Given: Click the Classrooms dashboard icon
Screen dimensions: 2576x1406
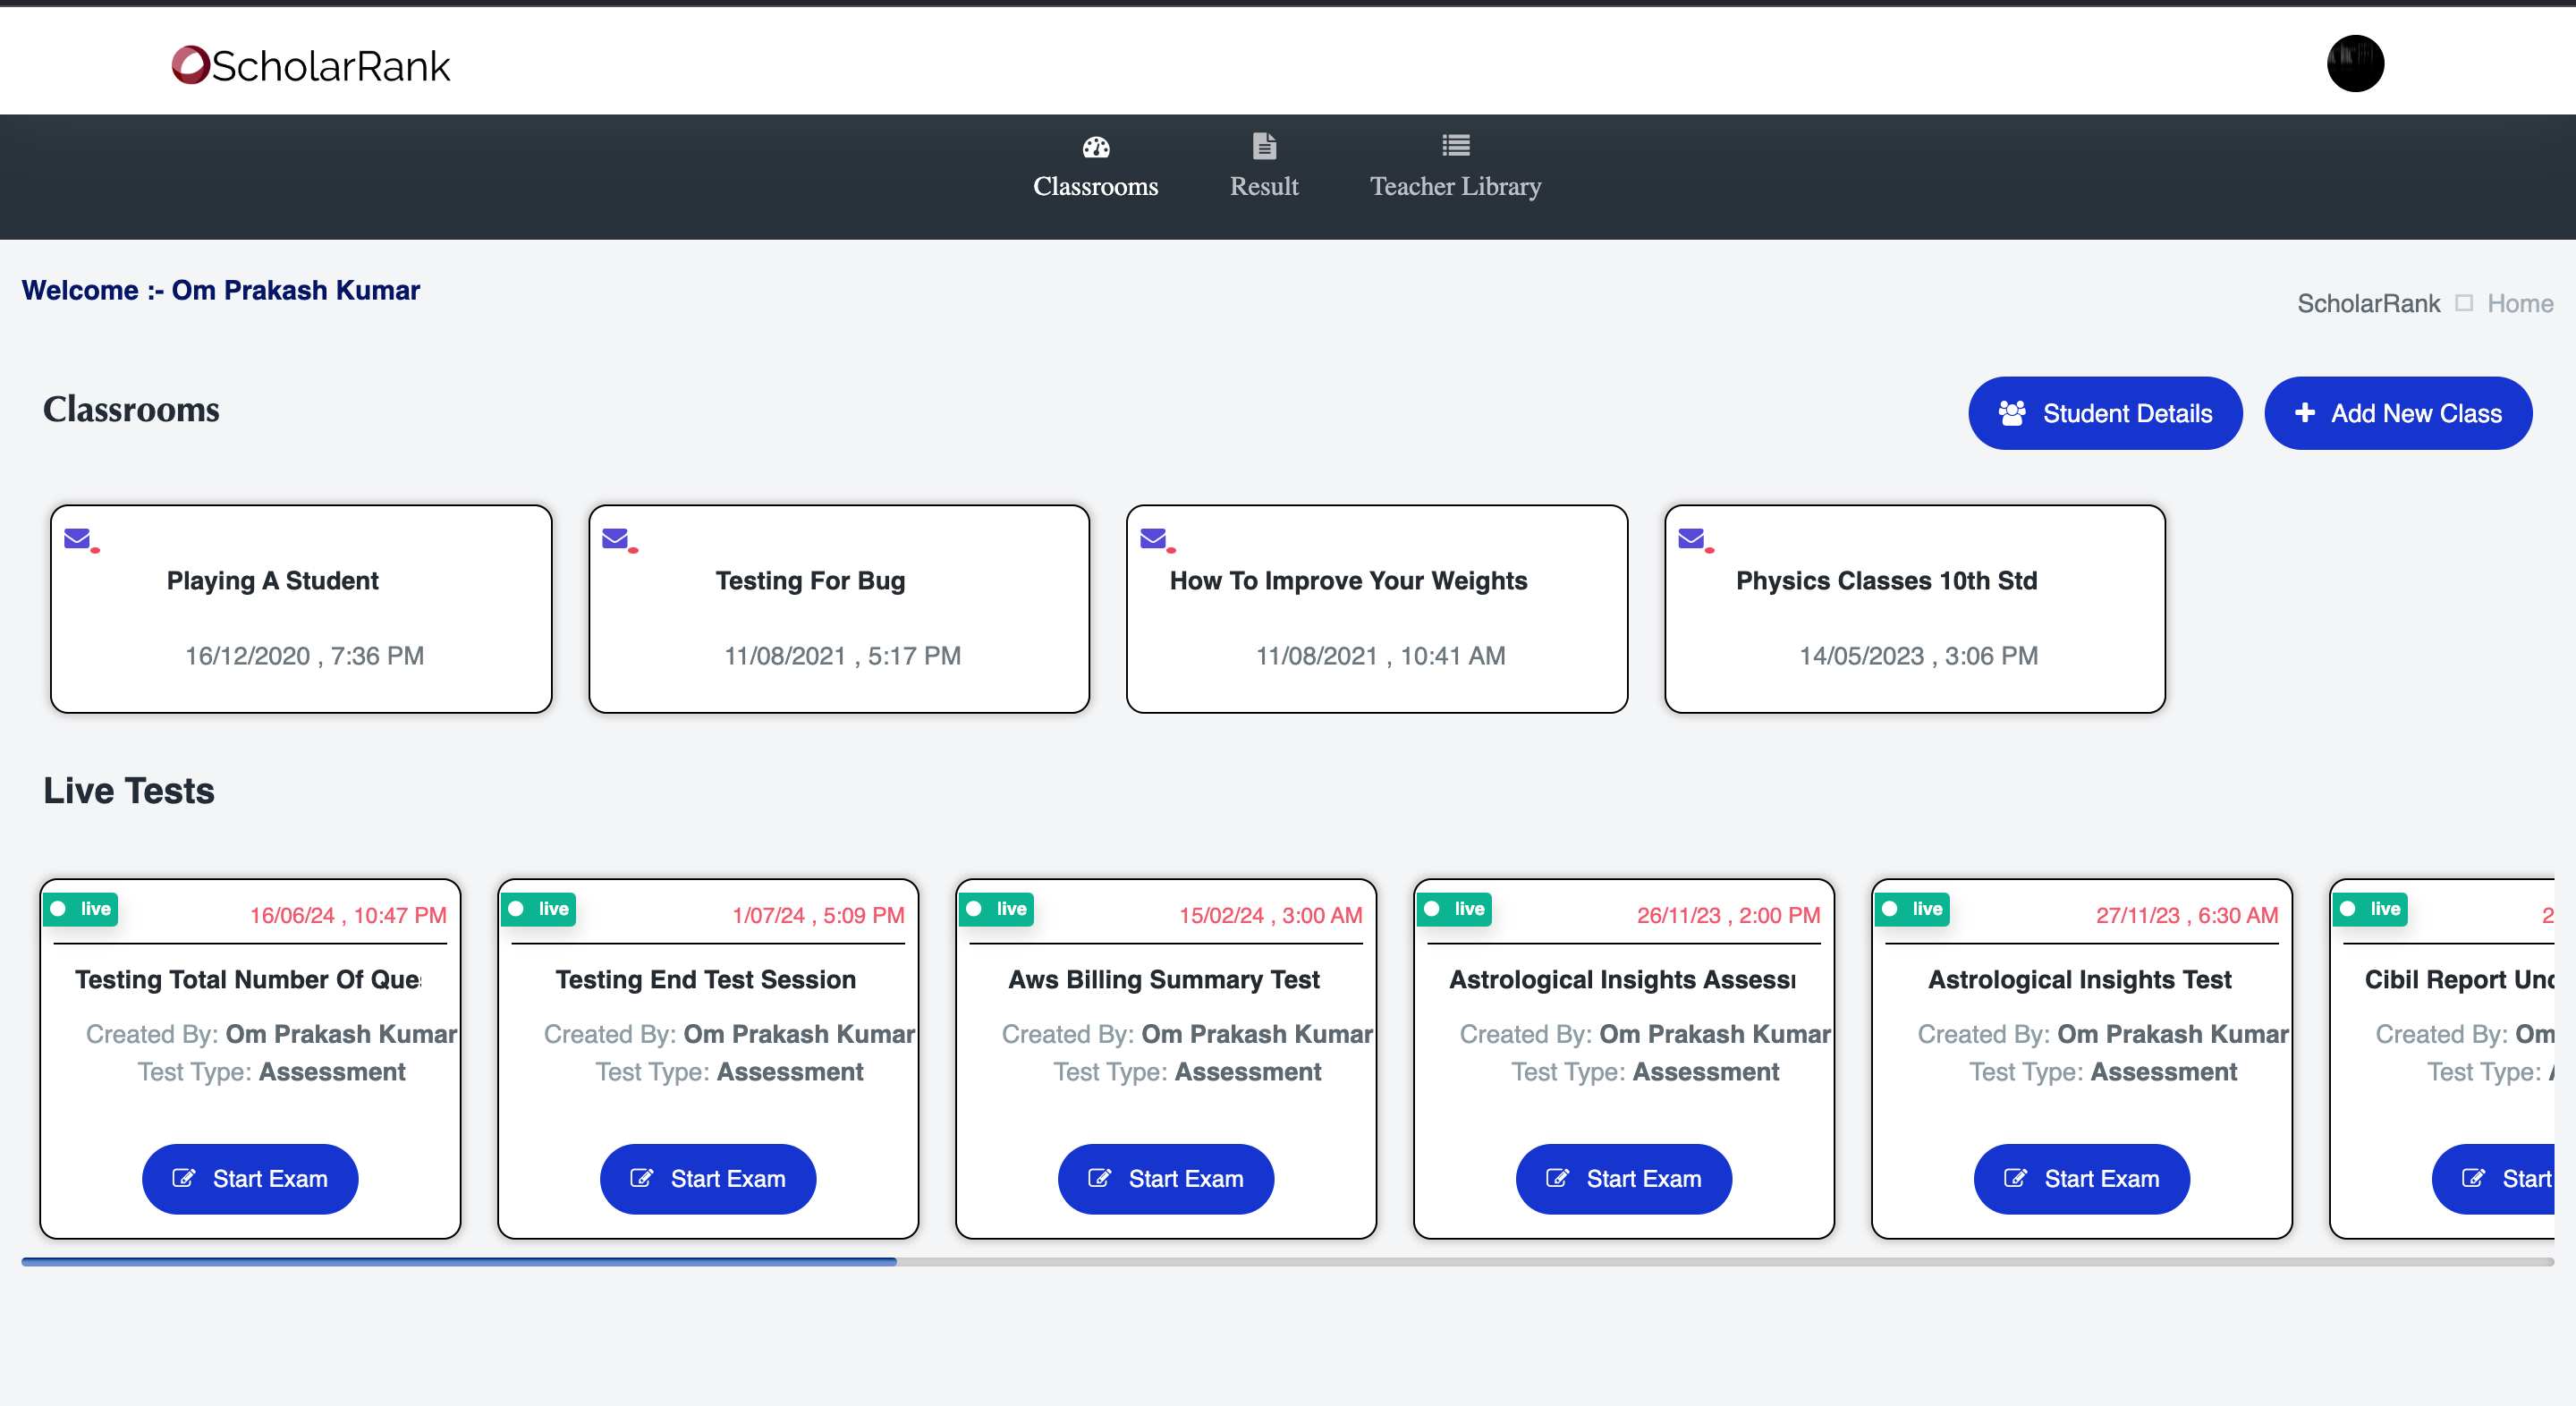Looking at the screenshot, I should (x=1095, y=147).
